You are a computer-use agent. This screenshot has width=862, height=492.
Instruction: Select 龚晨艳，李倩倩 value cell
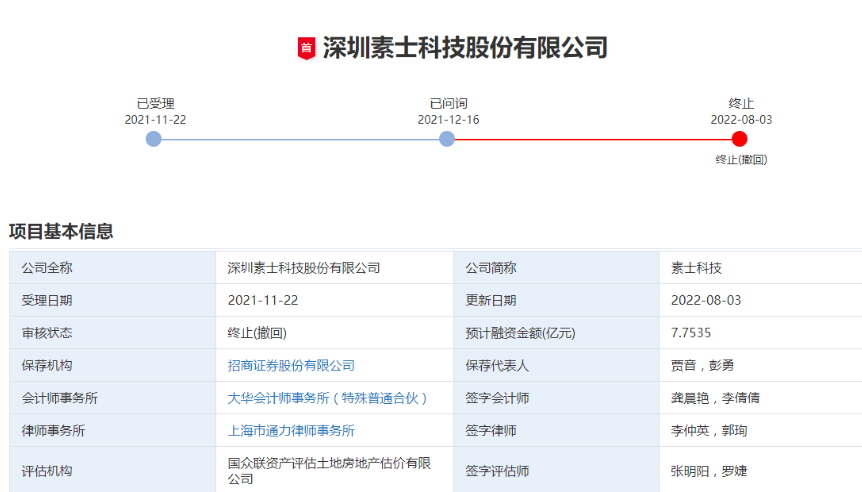pos(761,398)
